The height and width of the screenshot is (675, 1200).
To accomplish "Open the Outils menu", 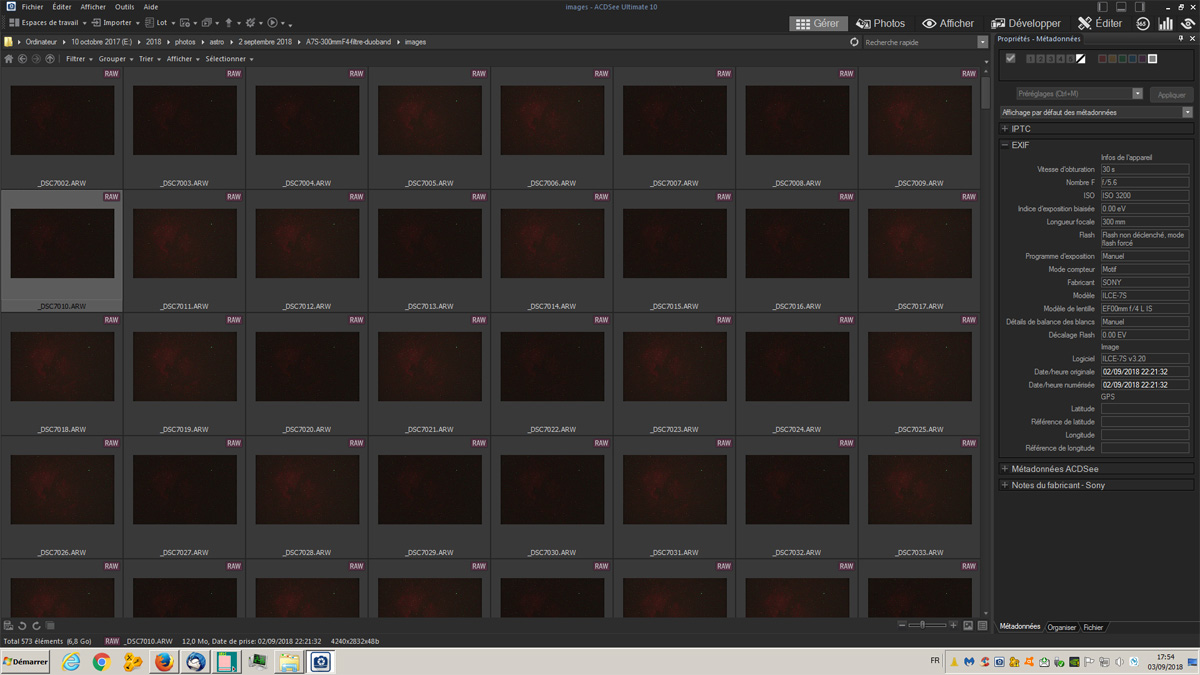I will (x=124, y=7).
